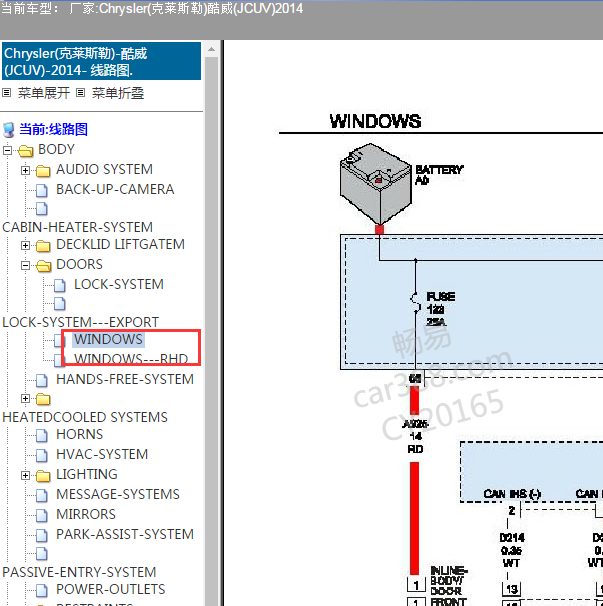Click the current wiring diagram computer icon
Image resolution: width=603 pixels, height=606 pixels.
[x=9, y=130]
